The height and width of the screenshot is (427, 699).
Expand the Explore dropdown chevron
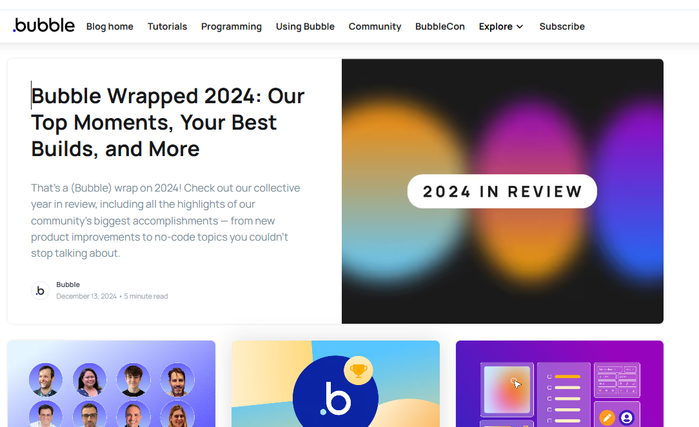pos(520,27)
